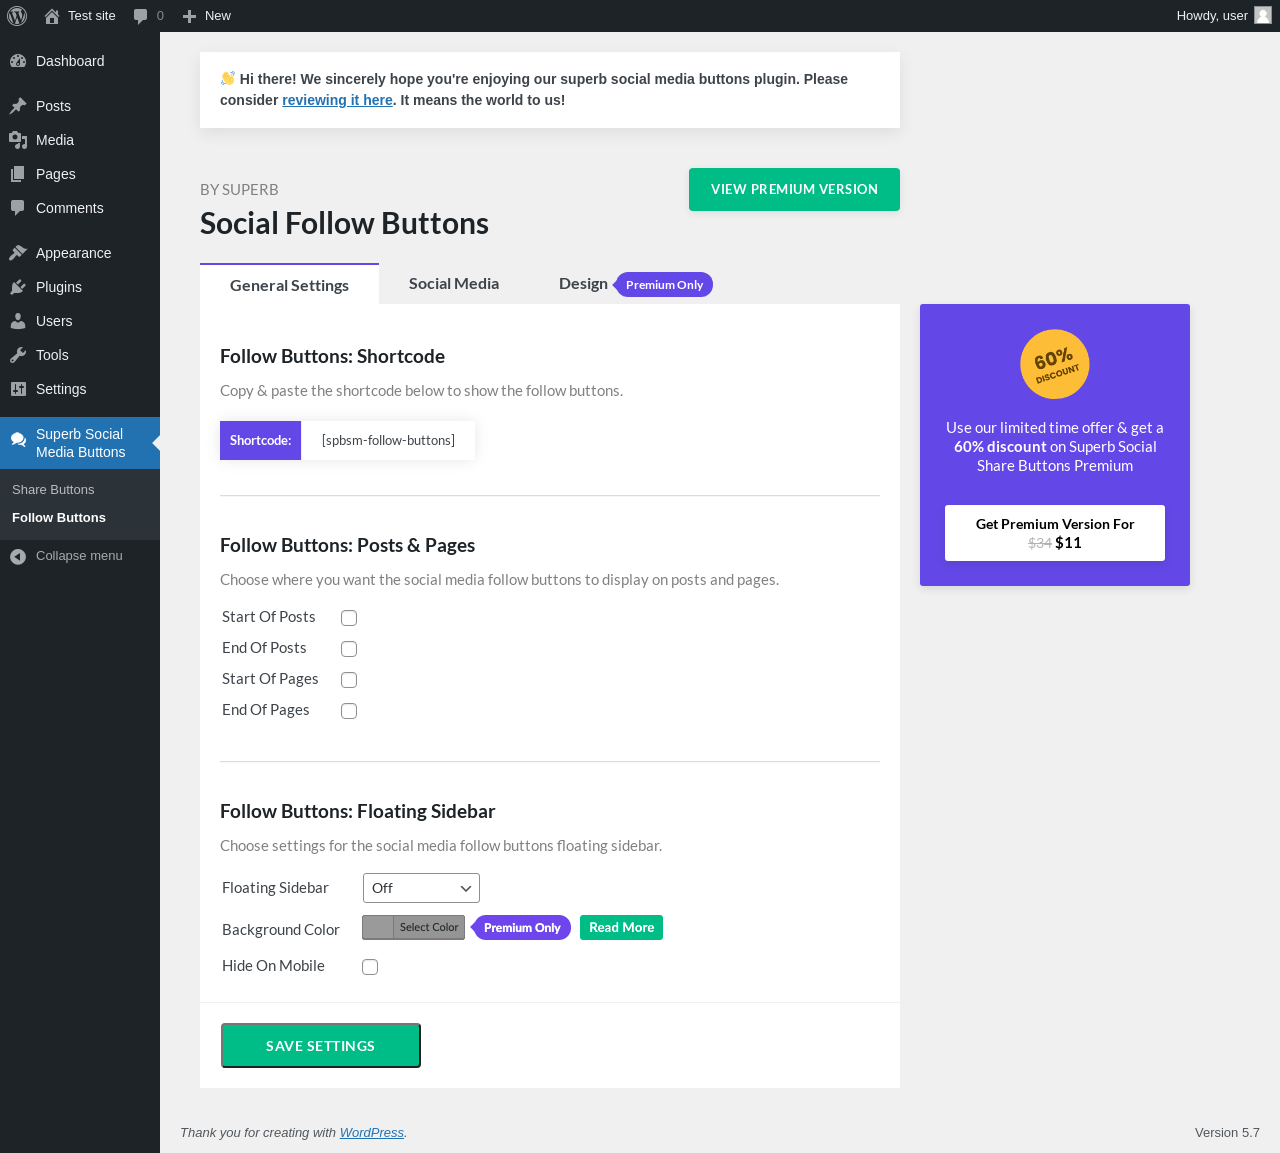Image resolution: width=1280 pixels, height=1153 pixels.
Task: Click the Plugins plug icon
Action: pos(18,287)
